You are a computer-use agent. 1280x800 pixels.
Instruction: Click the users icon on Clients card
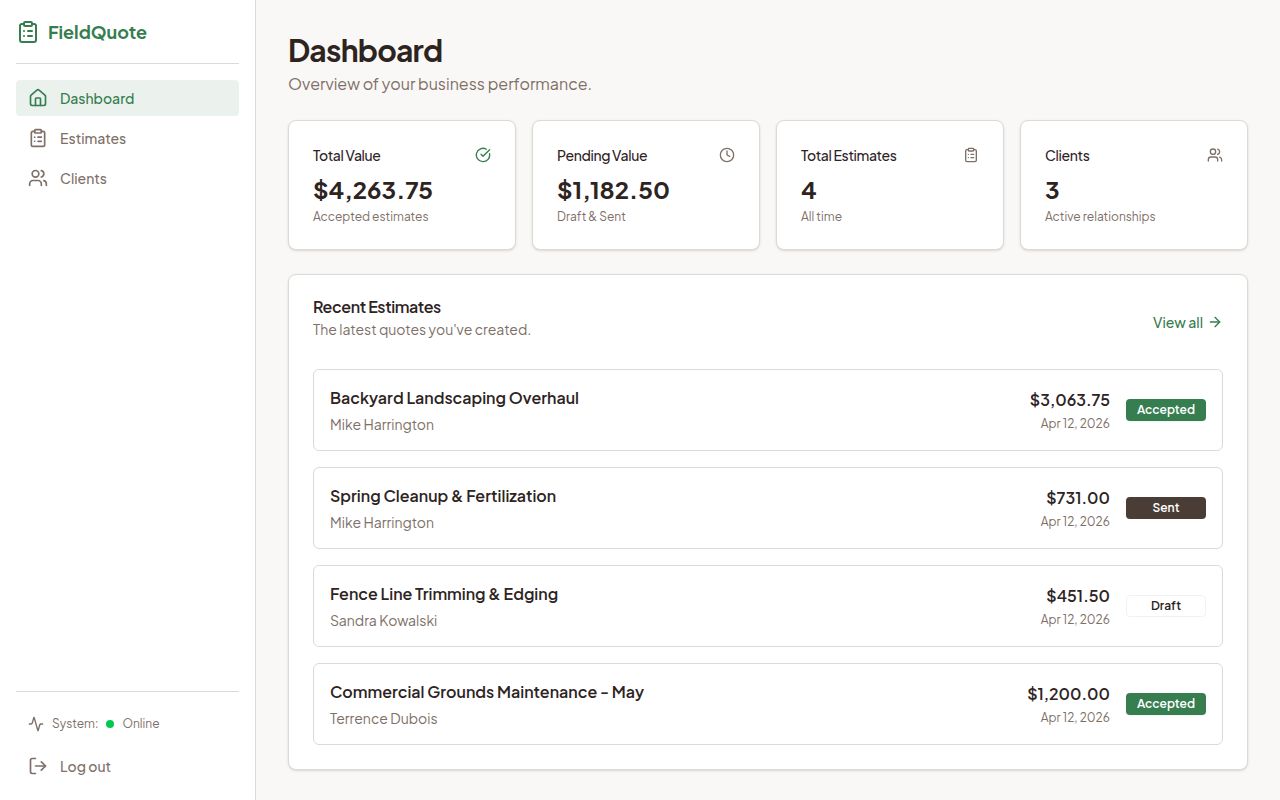tap(1215, 155)
